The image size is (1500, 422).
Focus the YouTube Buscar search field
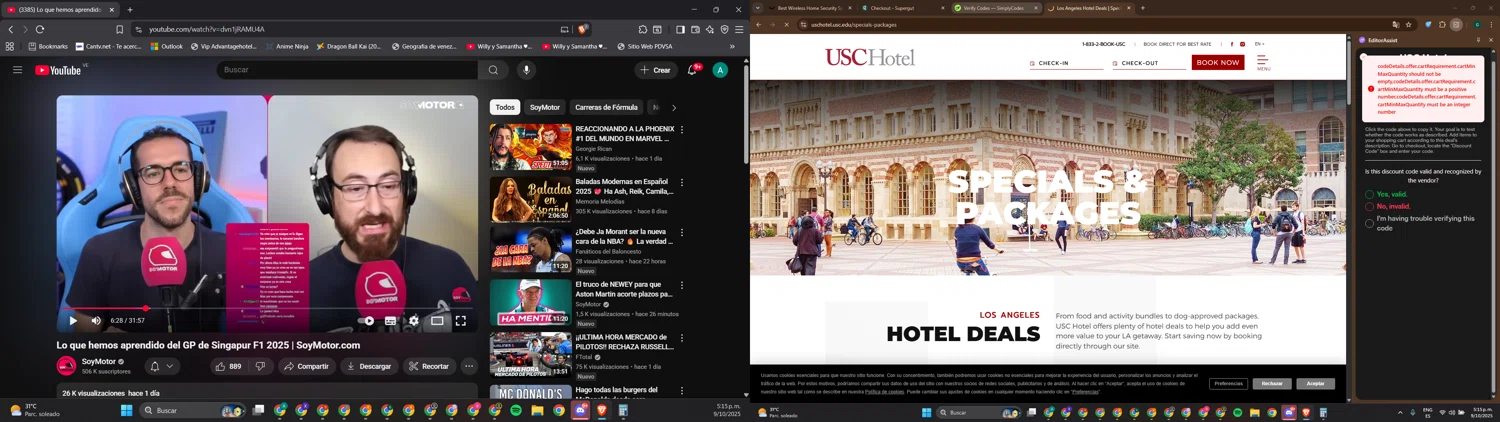pyautogui.click(x=347, y=70)
